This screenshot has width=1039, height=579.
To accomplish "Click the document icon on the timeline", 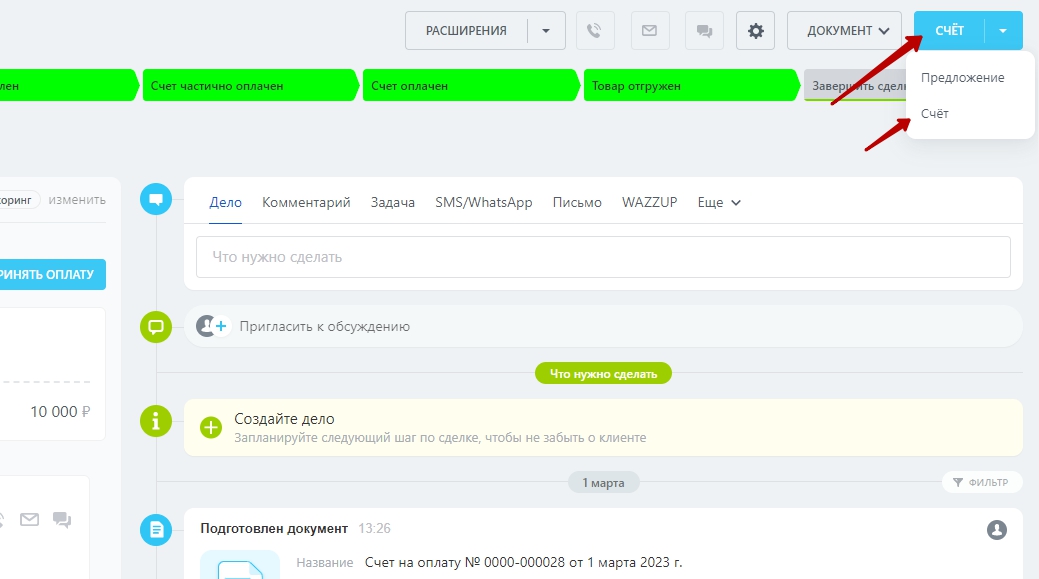I will [x=155, y=529].
